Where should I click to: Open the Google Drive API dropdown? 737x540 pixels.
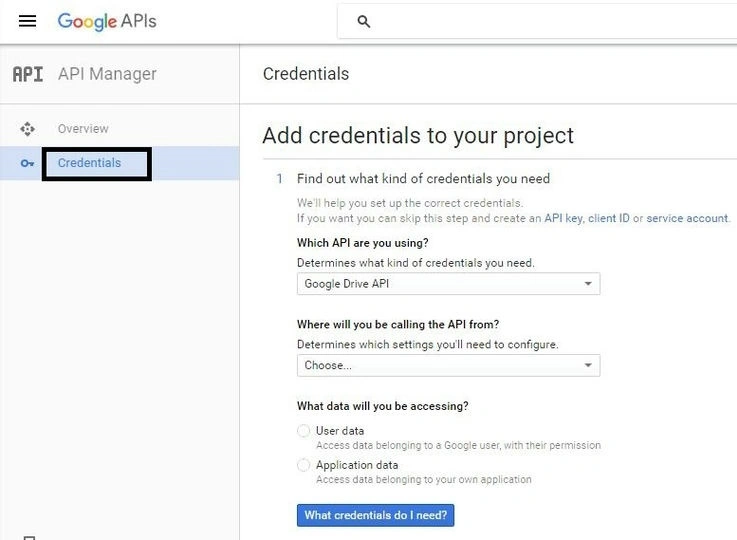pyautogui.click(x=448, y=283)
